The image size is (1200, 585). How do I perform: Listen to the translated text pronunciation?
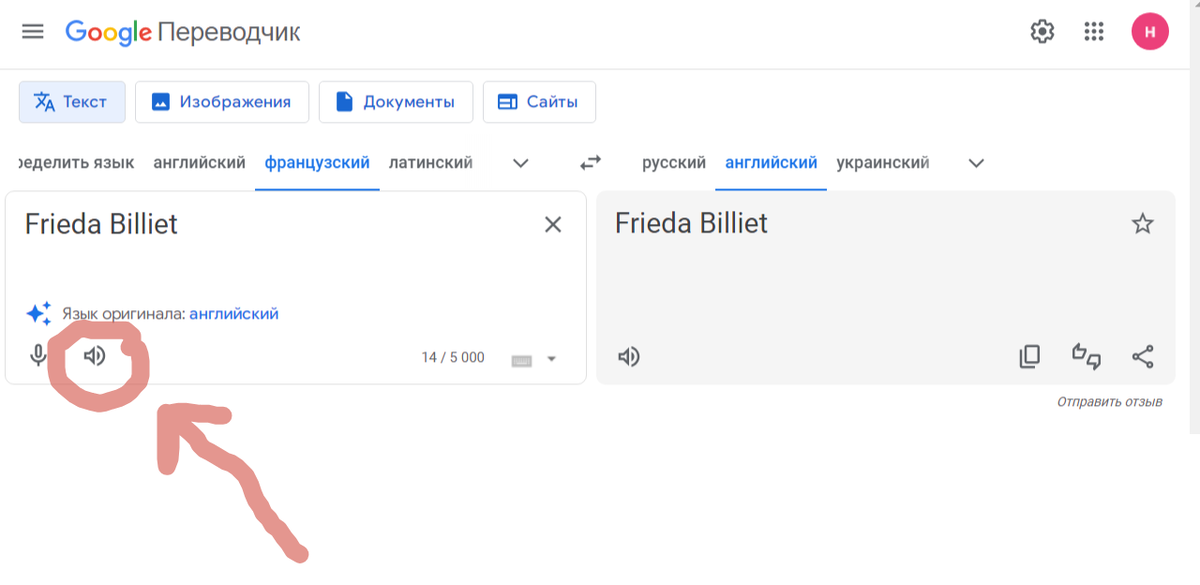click(629, 357)
